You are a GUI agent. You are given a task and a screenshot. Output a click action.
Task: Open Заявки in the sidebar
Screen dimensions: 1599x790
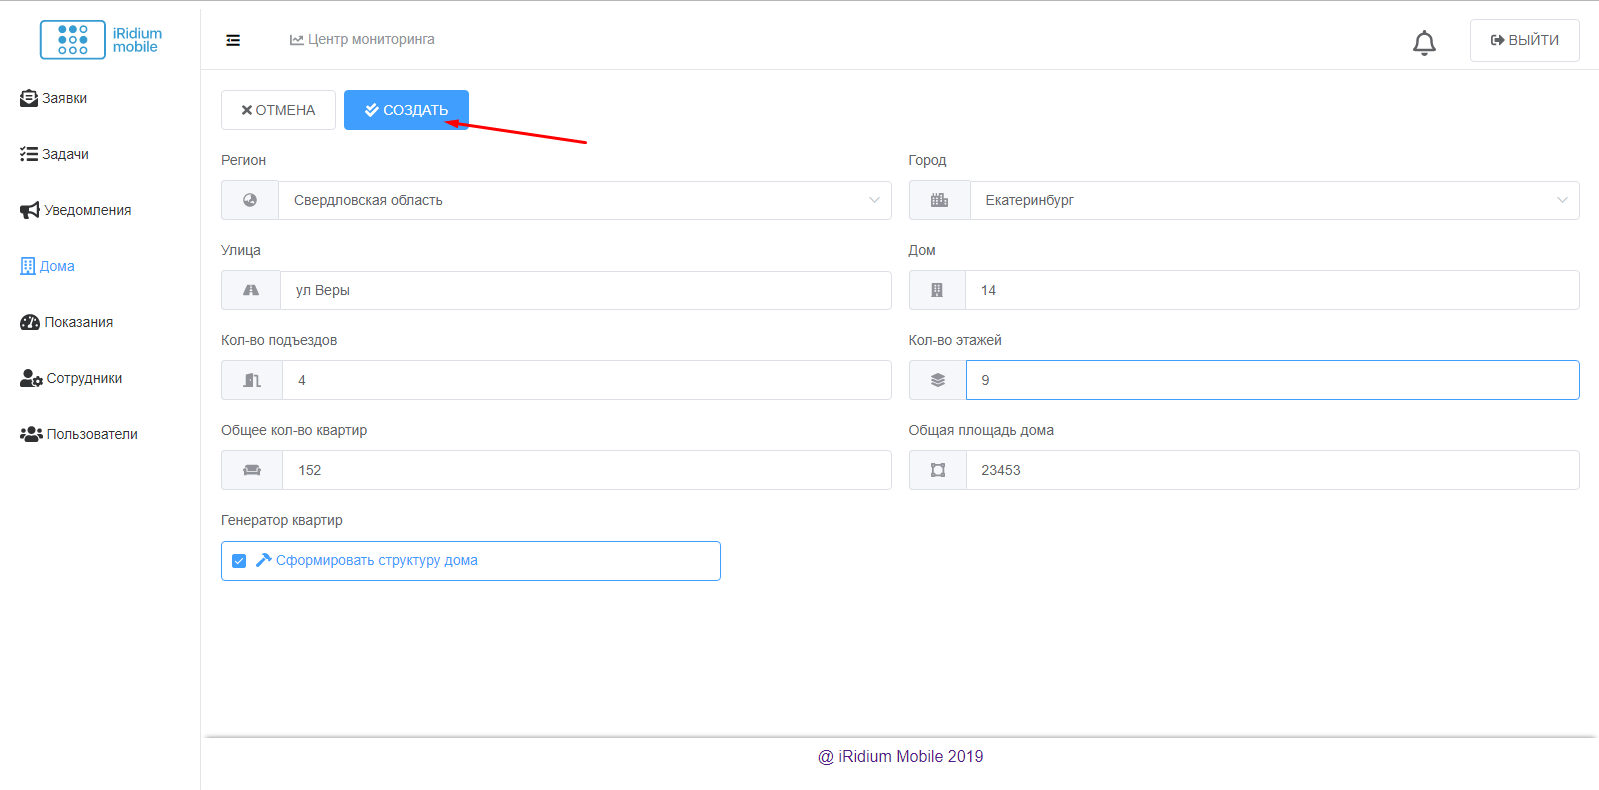point(54,98)
